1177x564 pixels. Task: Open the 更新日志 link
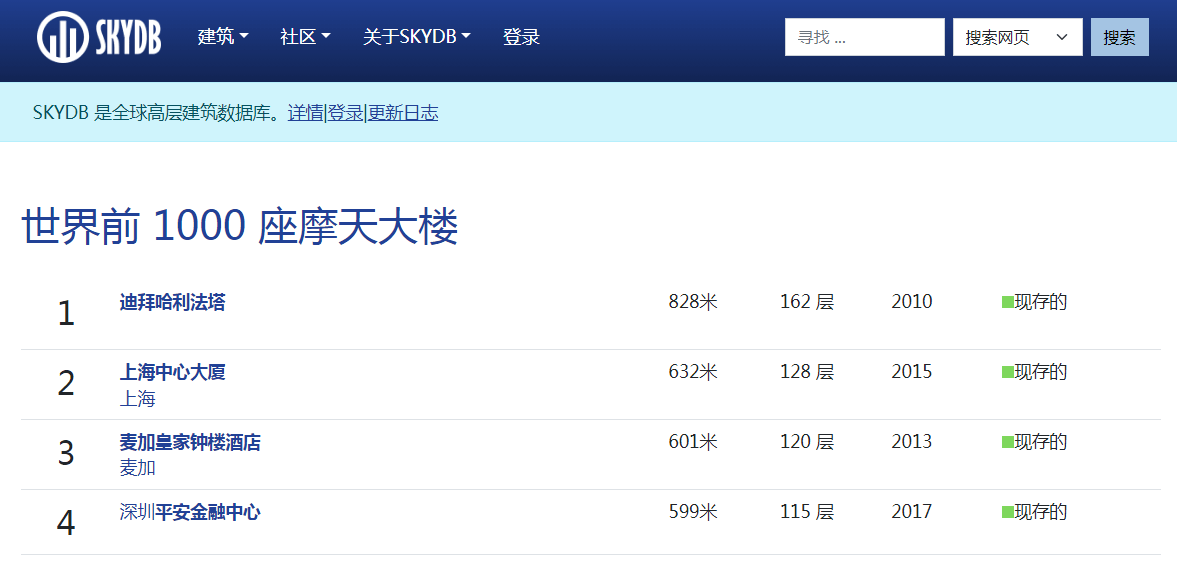[x=403, y=113]
